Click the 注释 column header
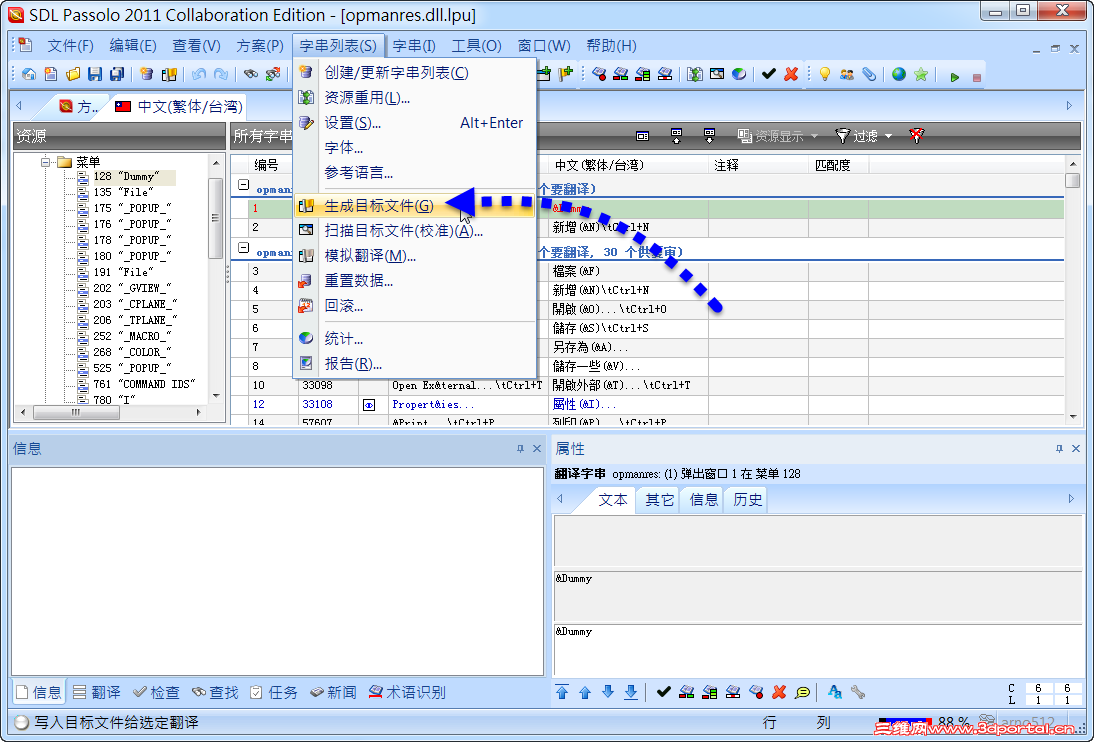This screenshot has height=742, width=1094. [x=758, y=165]
